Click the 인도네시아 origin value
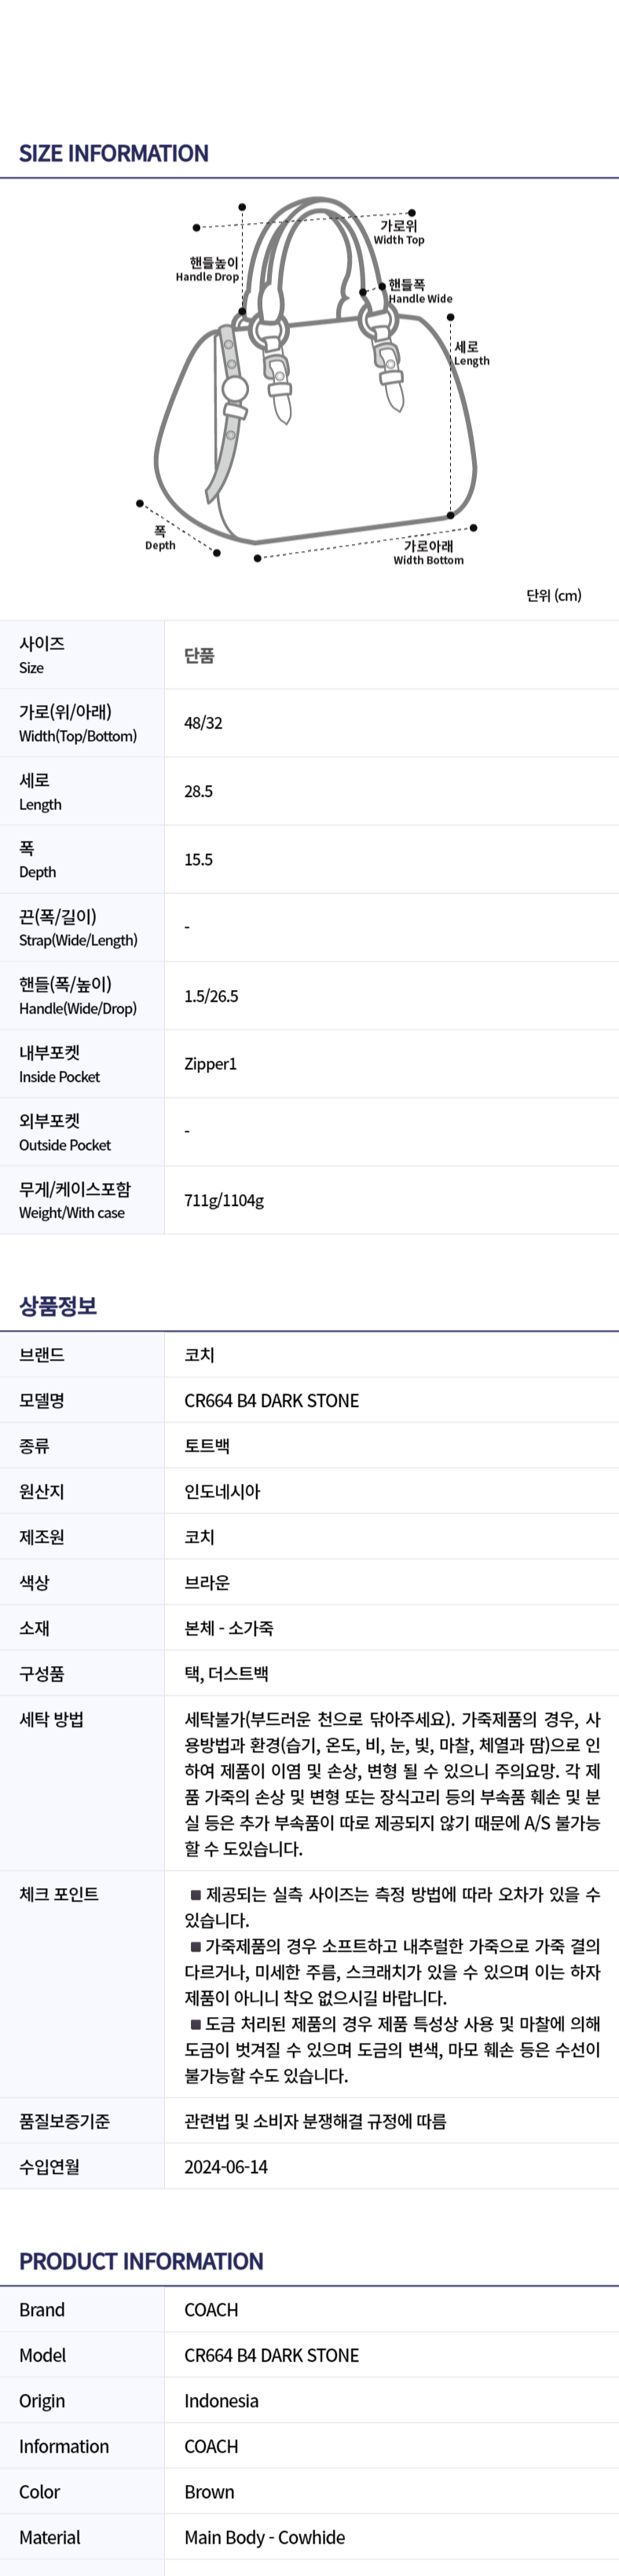The image size is (619, 2576). pos(222,1491)
